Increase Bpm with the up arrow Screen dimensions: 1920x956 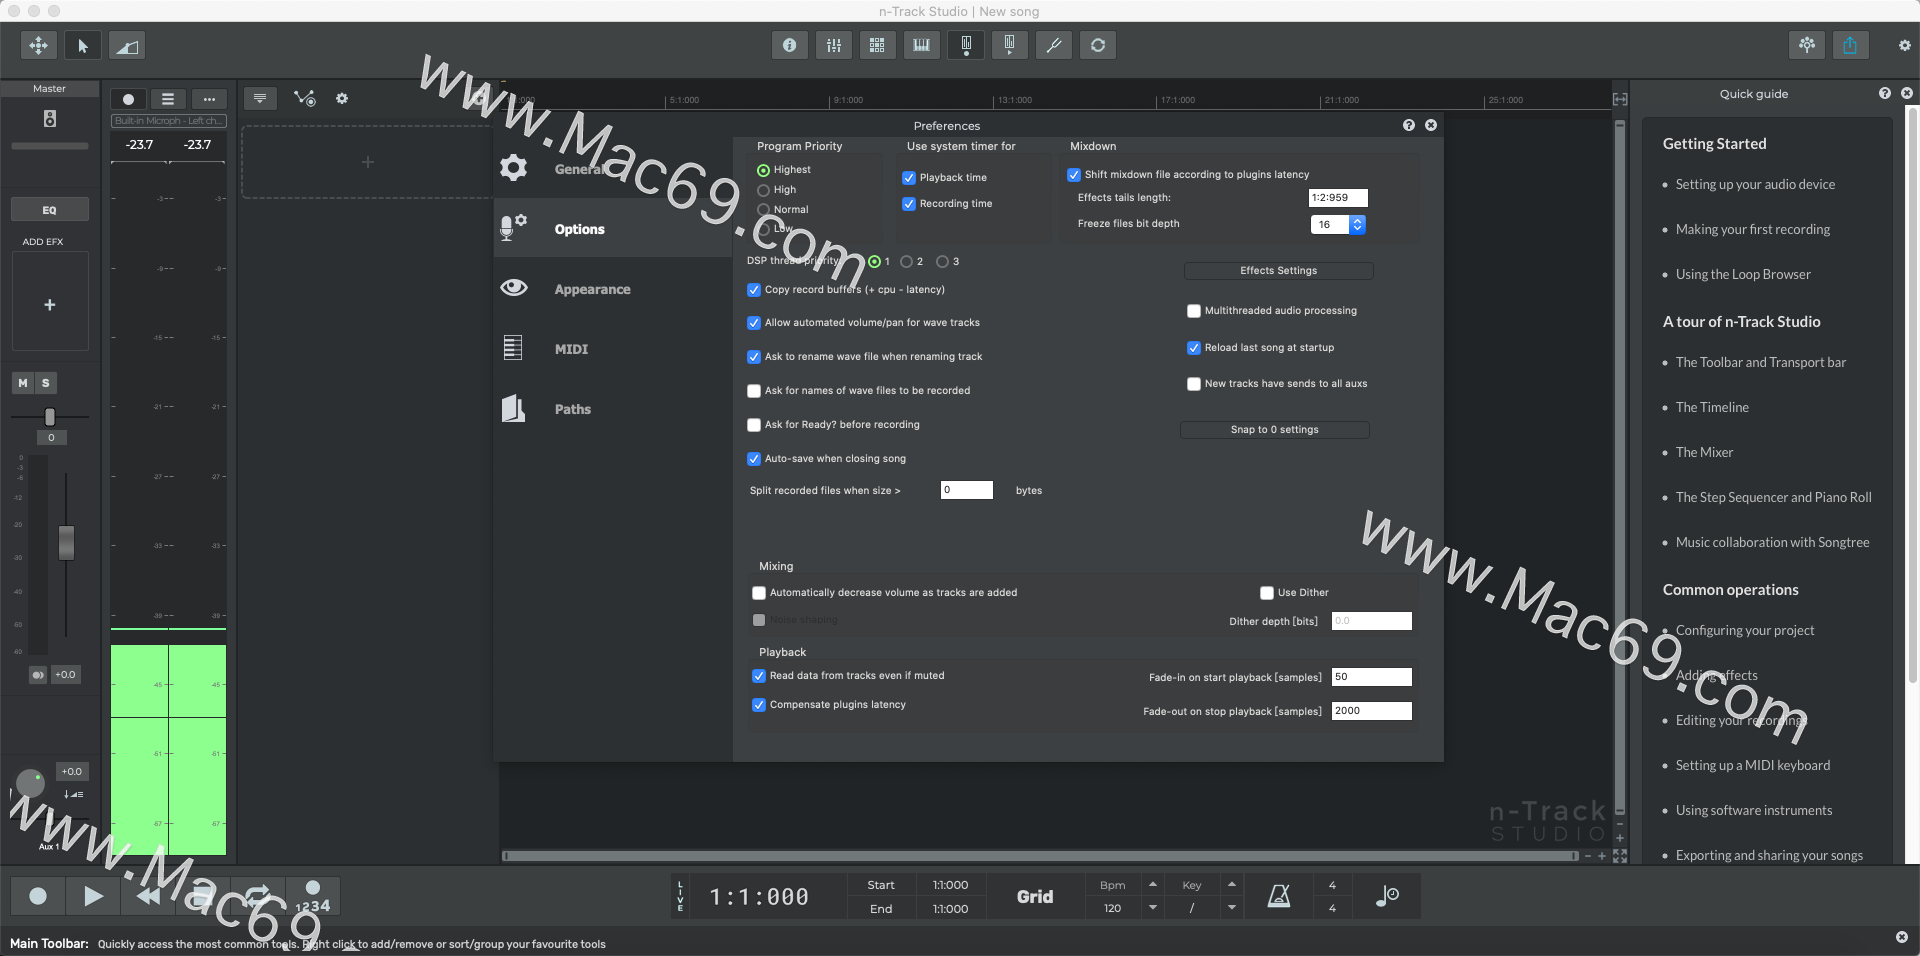coord(1153,884)
